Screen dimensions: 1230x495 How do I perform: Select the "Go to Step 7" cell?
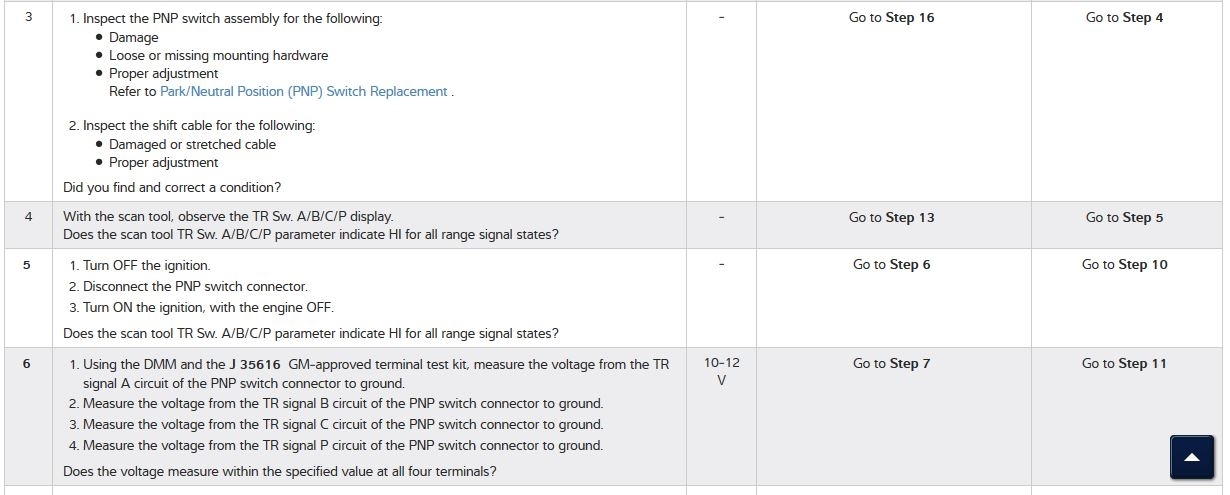pos(891,364)
